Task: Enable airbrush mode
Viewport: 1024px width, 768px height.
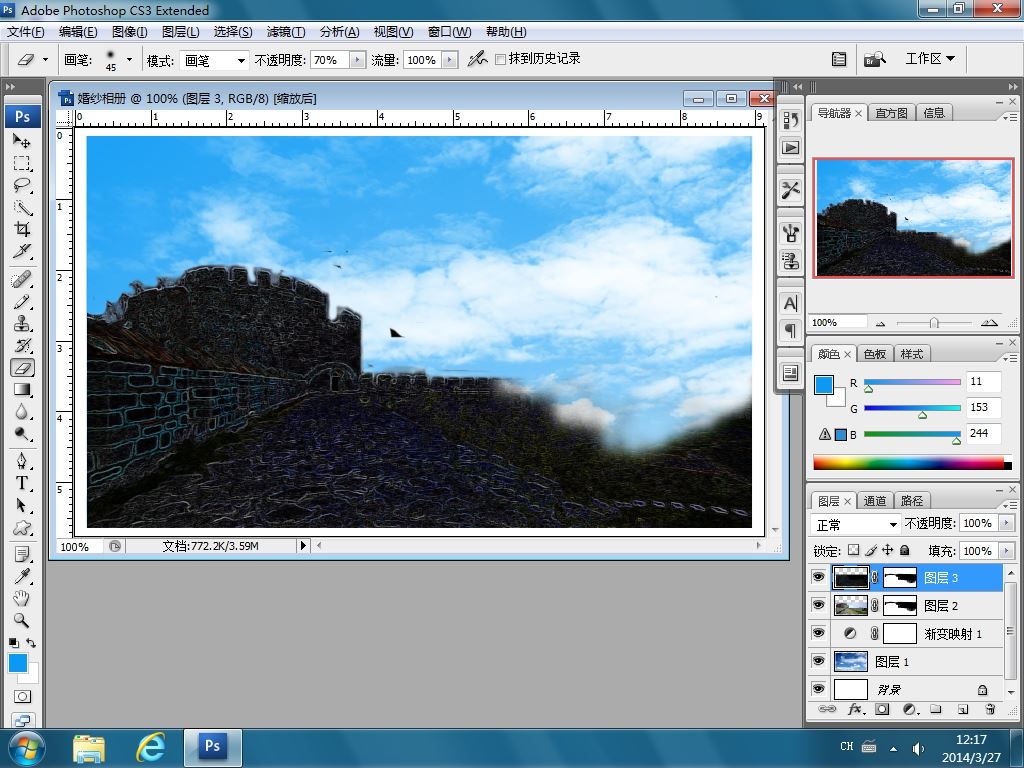Action: [x=477, y=59]
